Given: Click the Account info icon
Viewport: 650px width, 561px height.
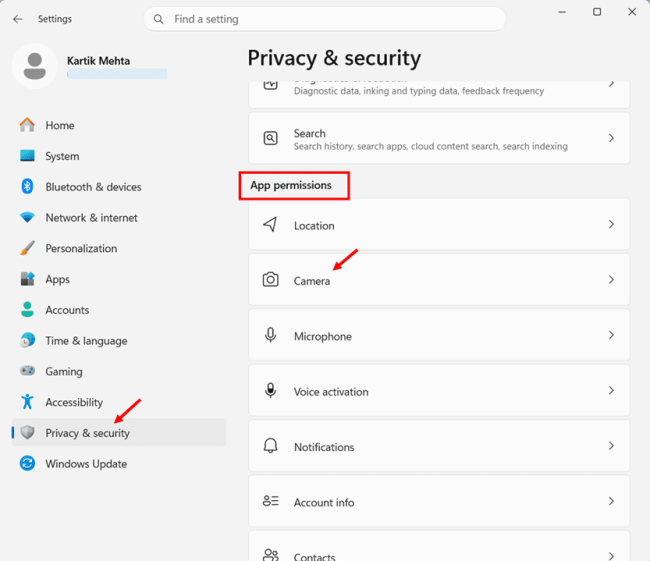Looking at the screenshot, I should point(270,501).
